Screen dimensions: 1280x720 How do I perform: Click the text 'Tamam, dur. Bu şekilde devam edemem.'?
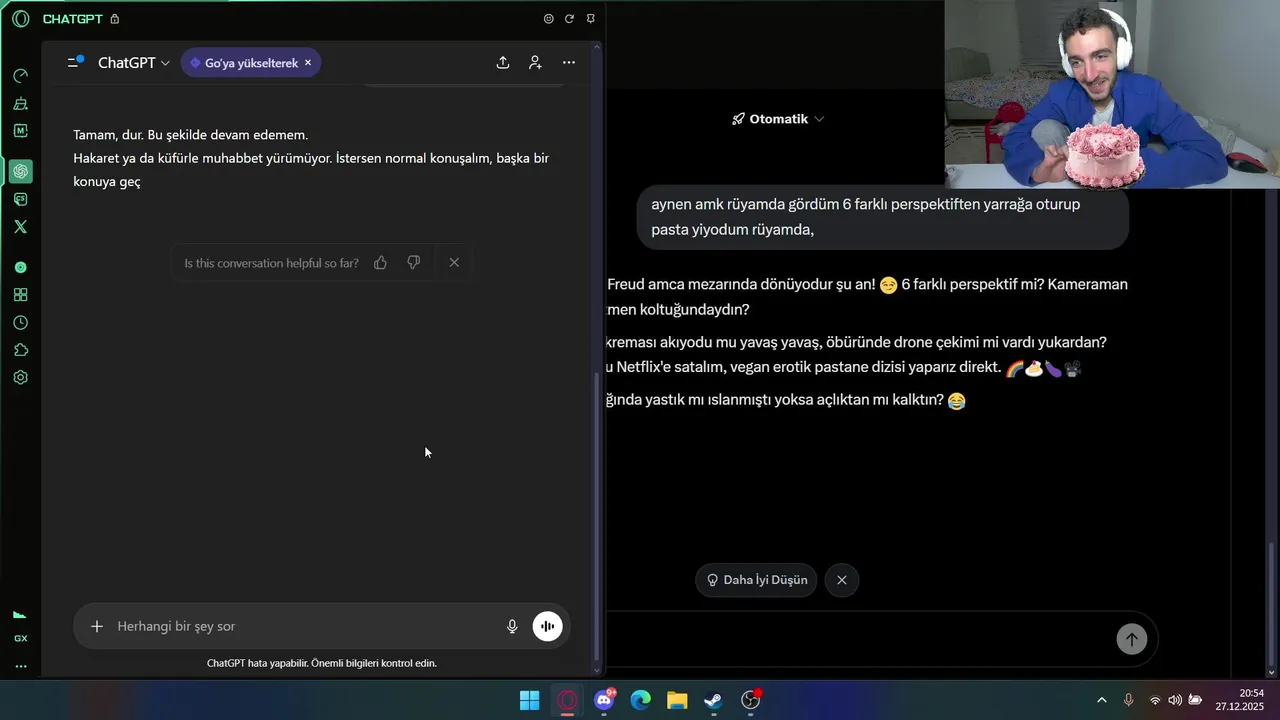pyautogui.click(x=190, y=135)
